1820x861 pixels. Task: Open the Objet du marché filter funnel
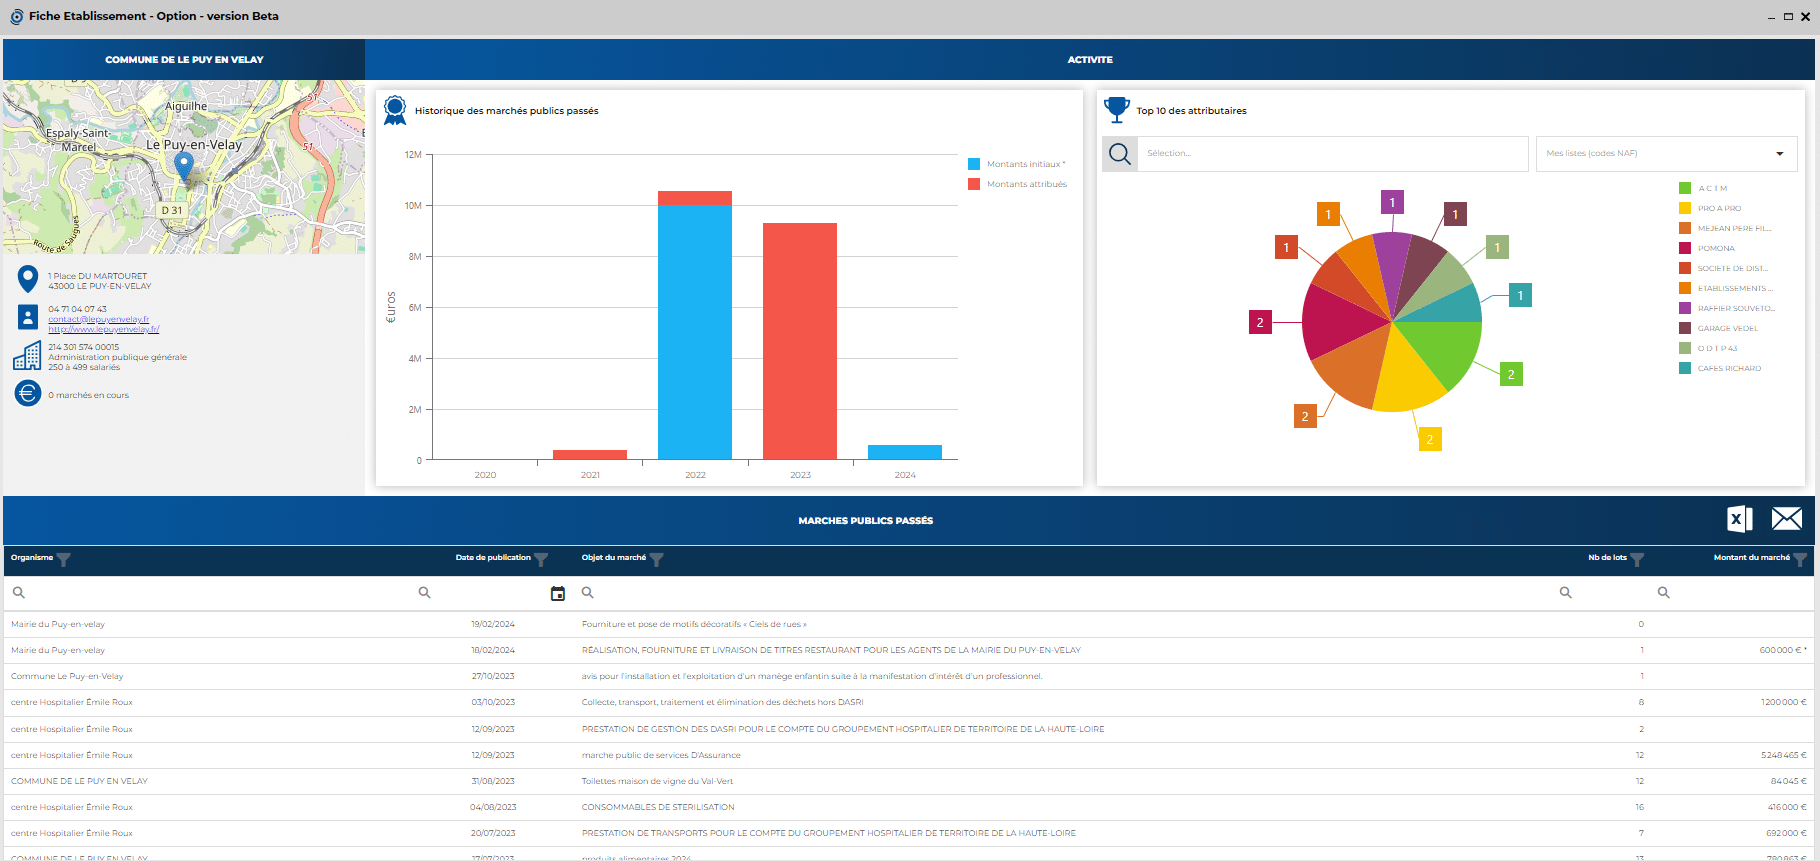tap(657, 559)
